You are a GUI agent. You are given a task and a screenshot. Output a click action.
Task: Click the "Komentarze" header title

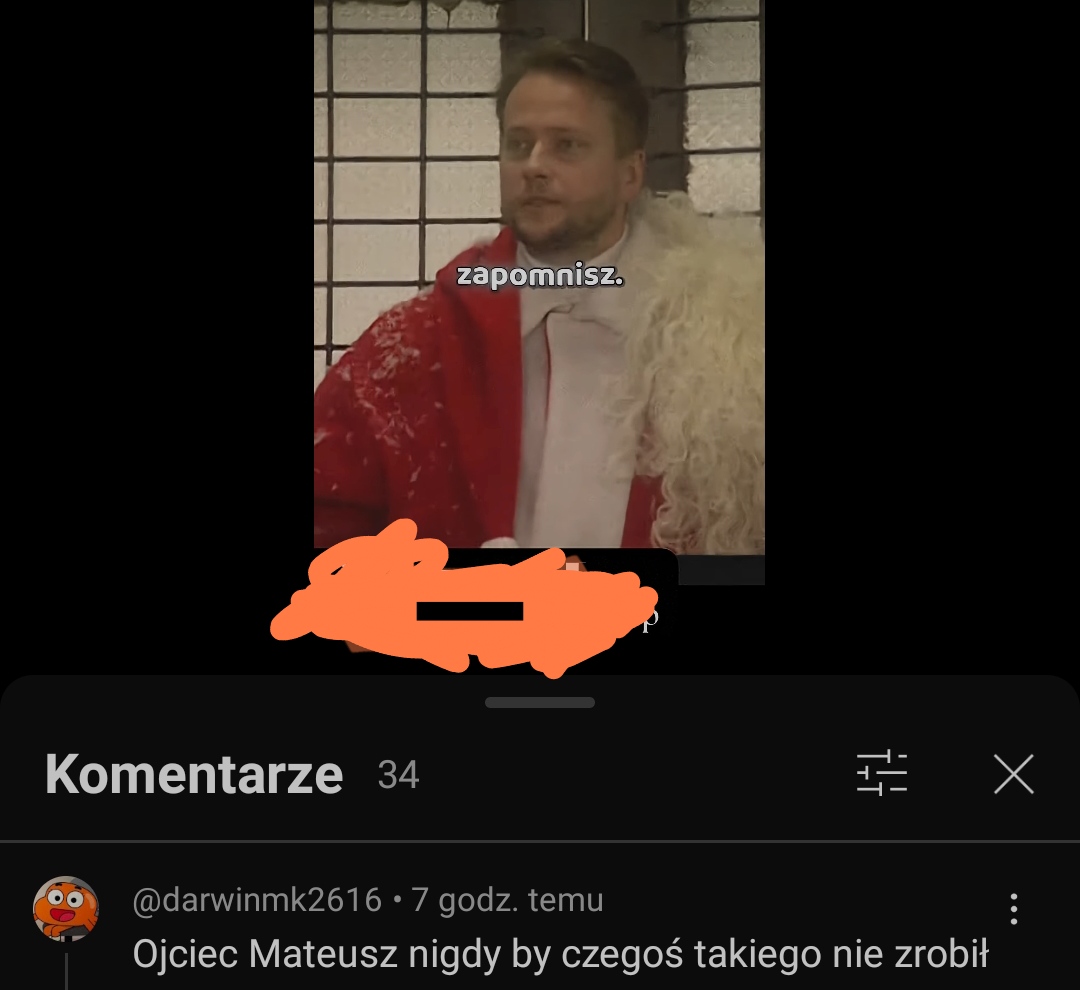click(194, 774)
